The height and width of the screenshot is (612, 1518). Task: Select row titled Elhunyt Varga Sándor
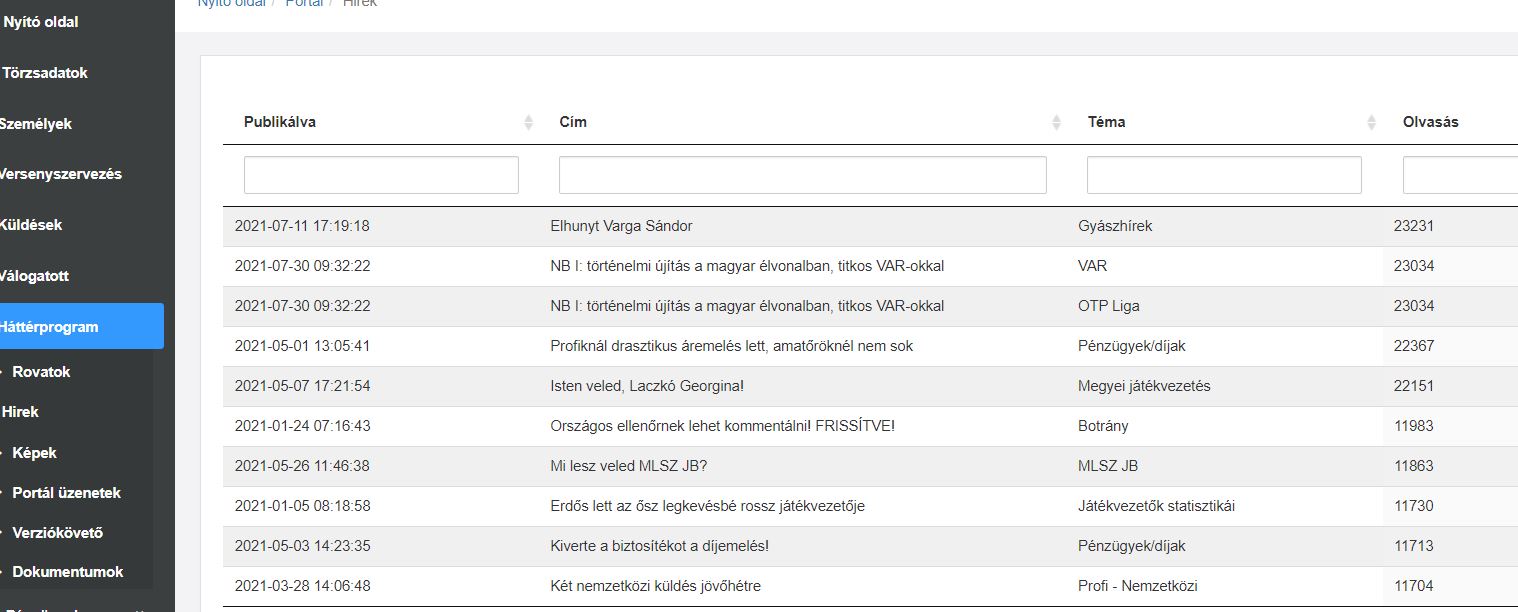[870, 226]
